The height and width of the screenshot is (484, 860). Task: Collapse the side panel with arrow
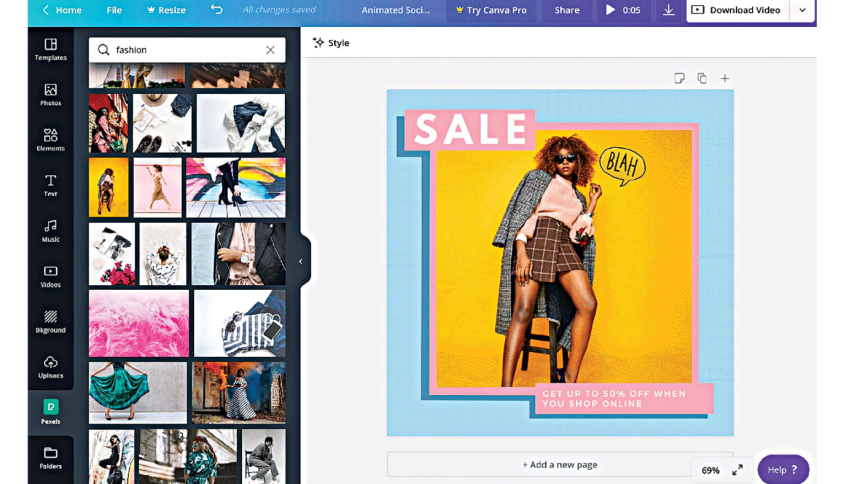(301, 261)
